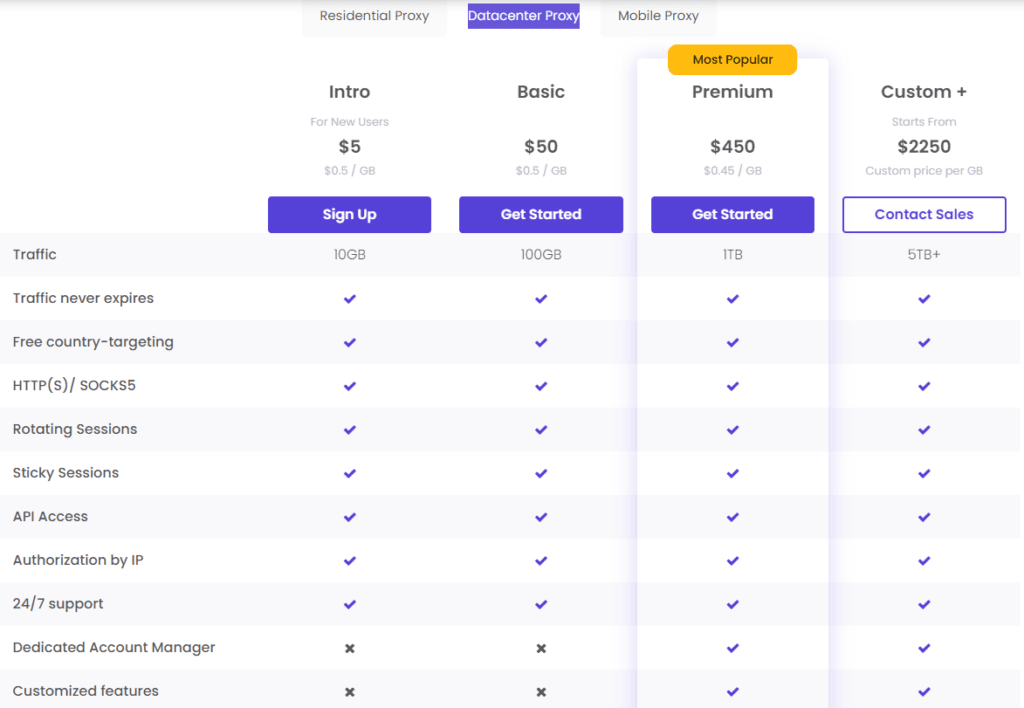
Task: Click Intro checkmark for HTTP(S)/ SOCKS5
Action: click(x=350, y=386)
